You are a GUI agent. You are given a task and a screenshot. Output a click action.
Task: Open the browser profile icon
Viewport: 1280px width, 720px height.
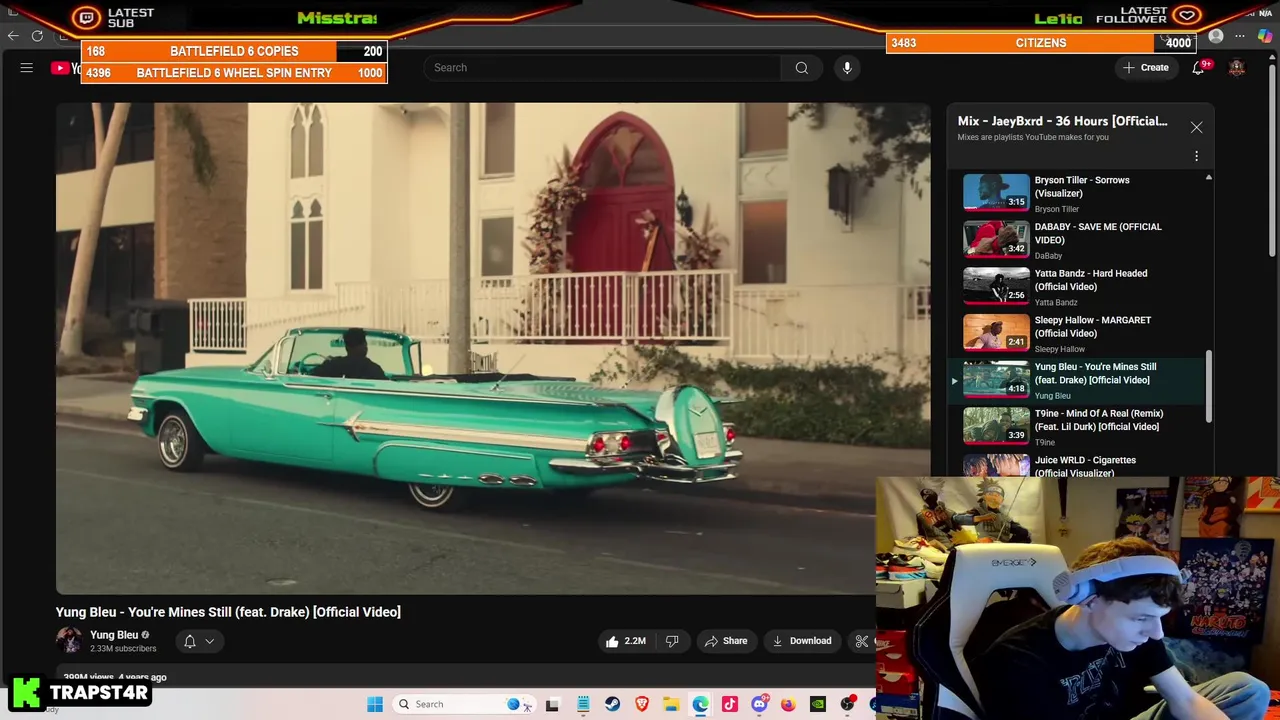pos(1216,36)
